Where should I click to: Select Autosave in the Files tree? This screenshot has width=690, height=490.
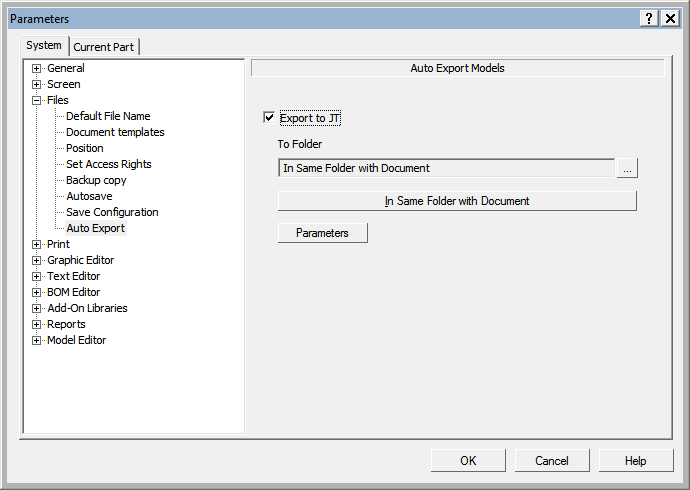pyautogui.click(x=88, y=196)
